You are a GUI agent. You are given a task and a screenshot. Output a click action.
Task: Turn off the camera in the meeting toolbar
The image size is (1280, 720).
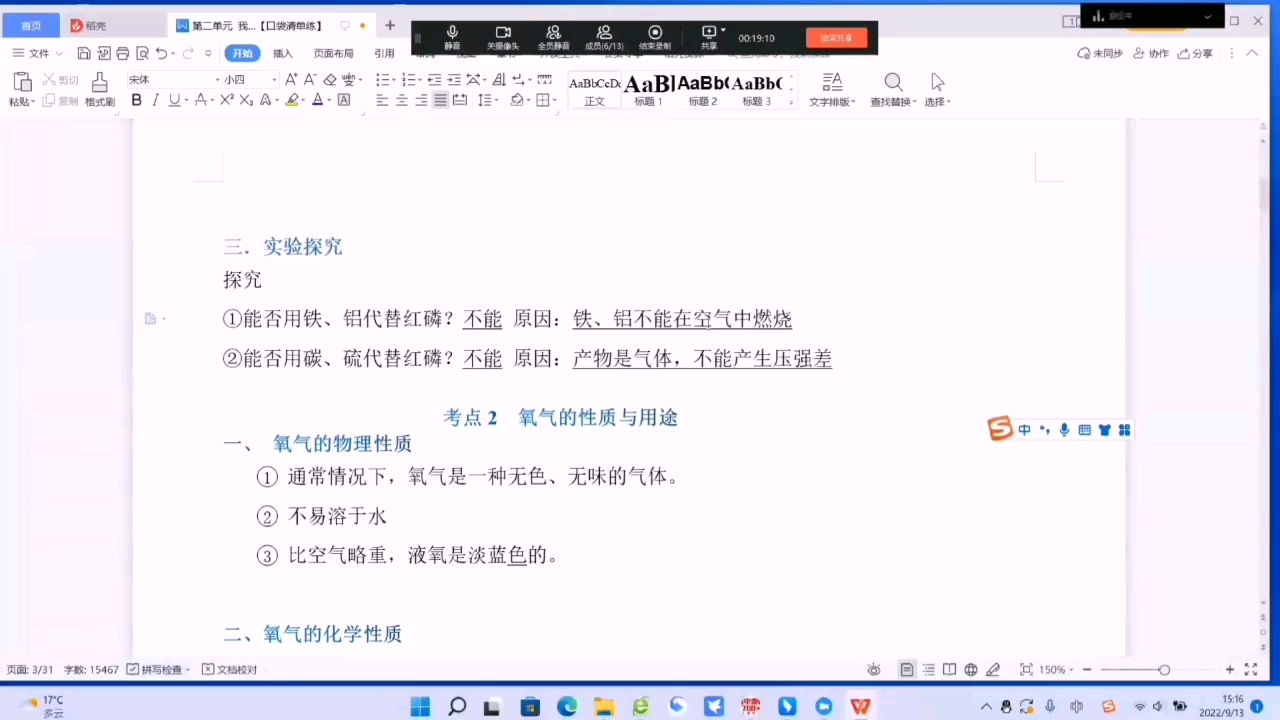504,37
